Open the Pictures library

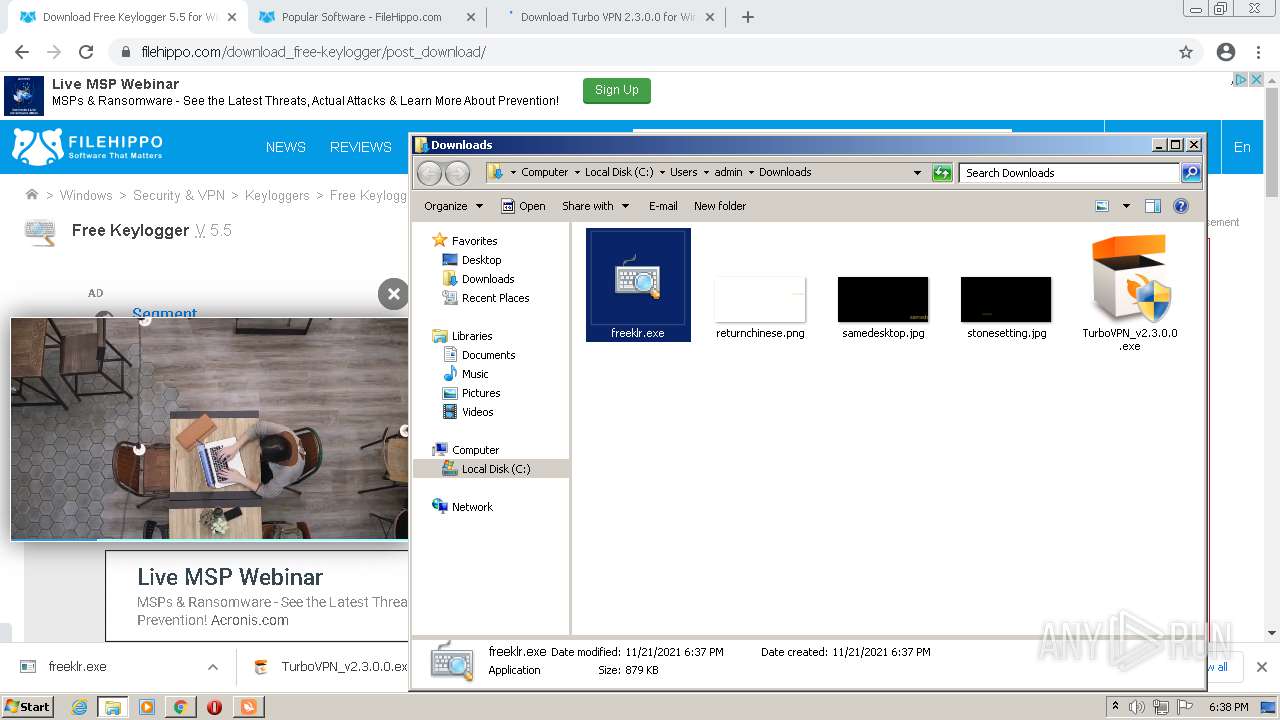tap(481, 393)
